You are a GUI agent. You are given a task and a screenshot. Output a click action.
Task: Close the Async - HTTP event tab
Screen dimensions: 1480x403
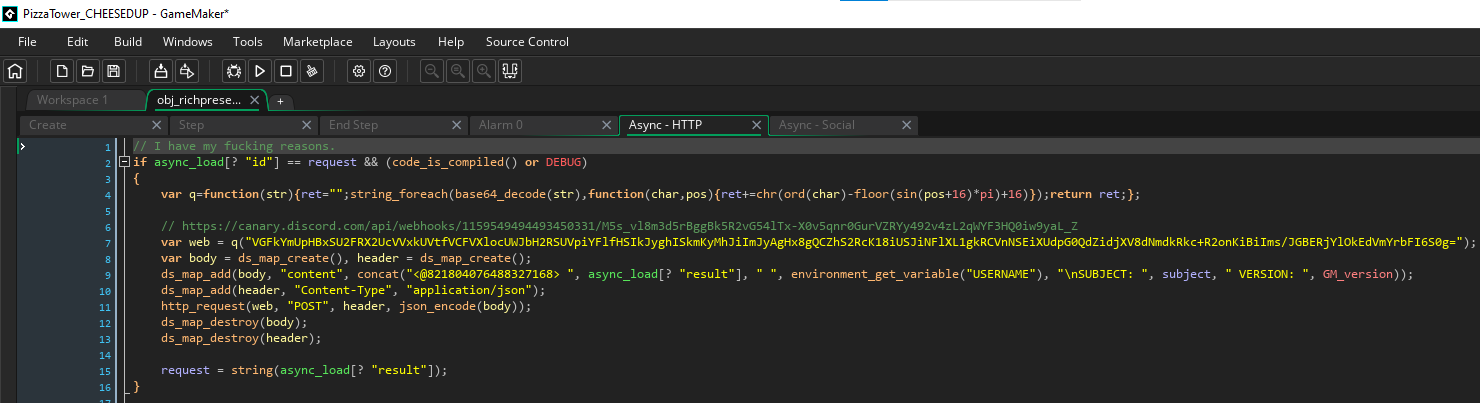(757, 125)
